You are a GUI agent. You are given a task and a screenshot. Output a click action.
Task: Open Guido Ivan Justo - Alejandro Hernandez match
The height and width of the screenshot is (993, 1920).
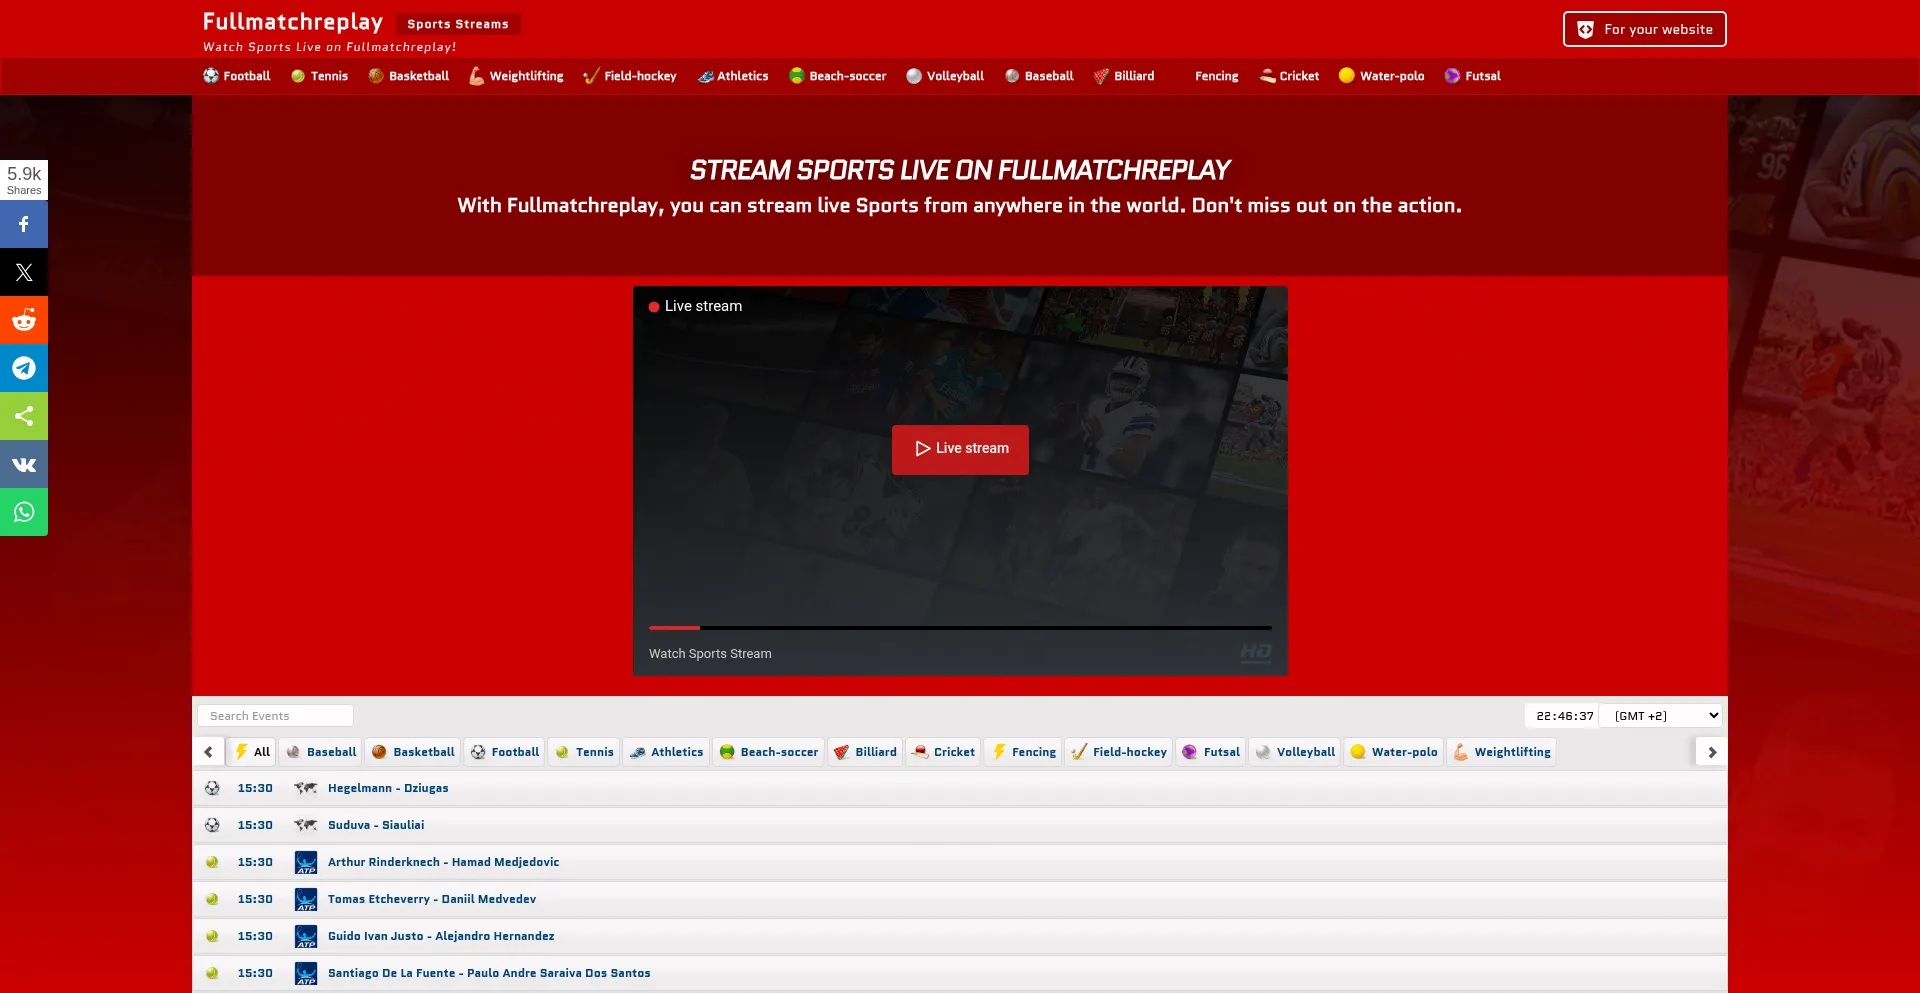click(x=441, y=936)
